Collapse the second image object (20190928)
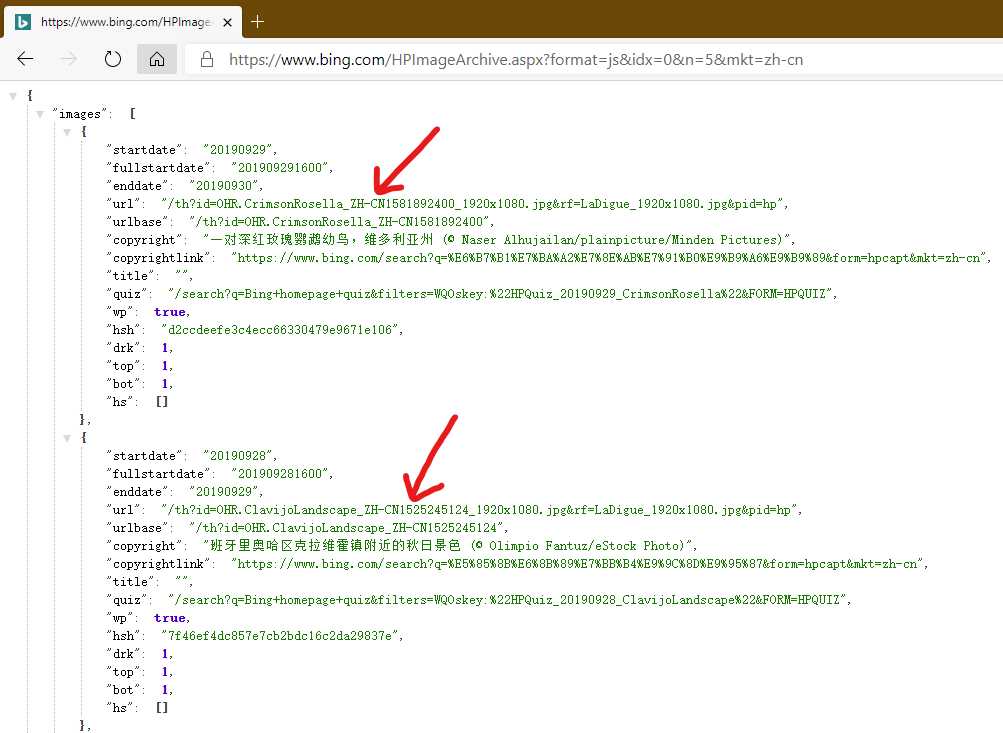1003x733 pixels. (x=67, y=438)
